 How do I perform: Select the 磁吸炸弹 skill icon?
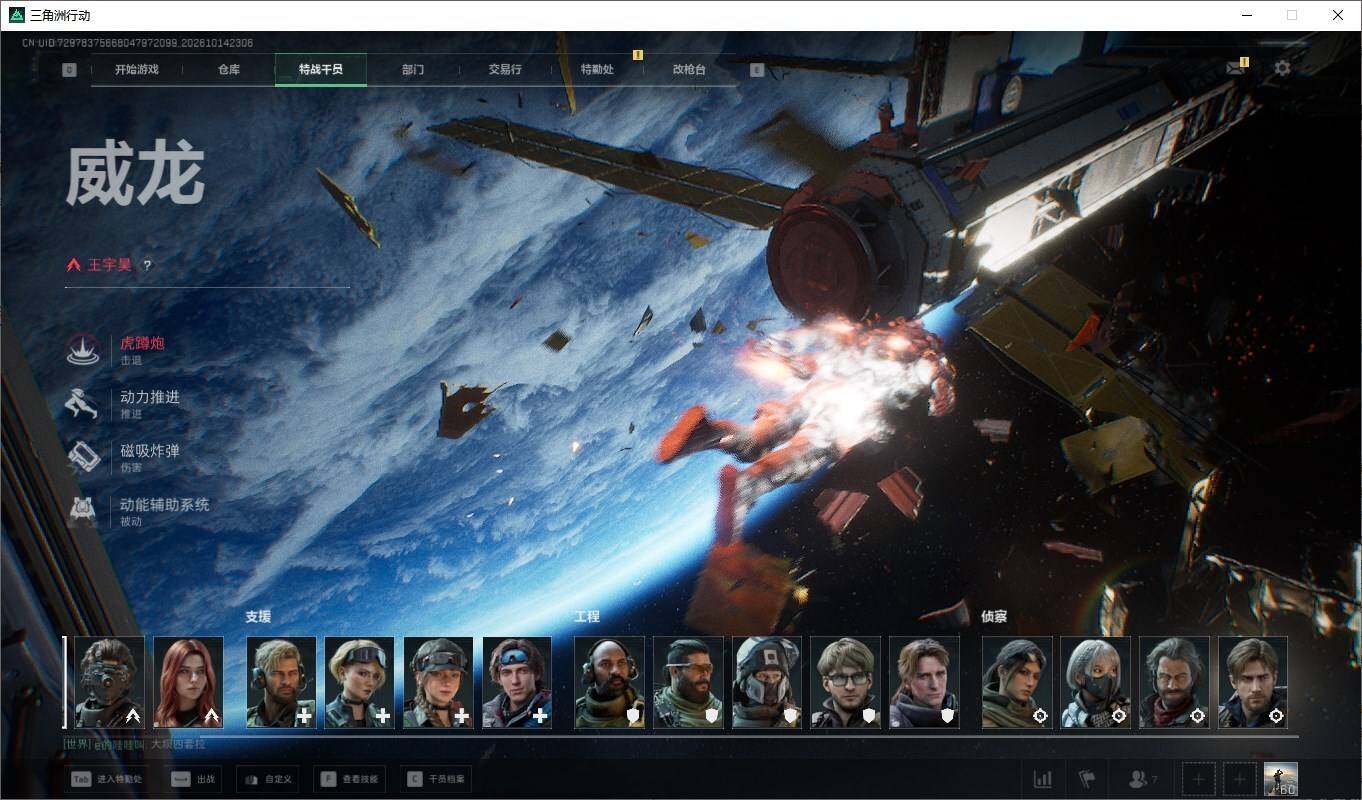[x=83, y=457]
